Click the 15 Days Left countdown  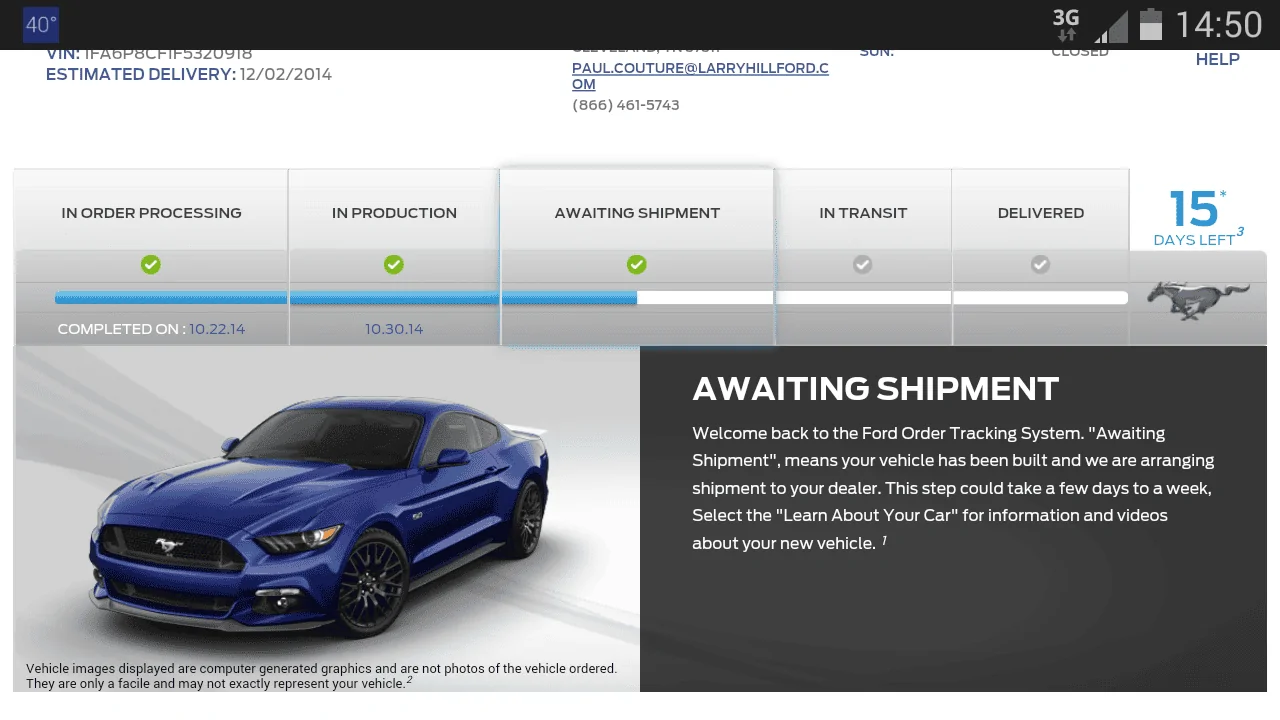1197,218
